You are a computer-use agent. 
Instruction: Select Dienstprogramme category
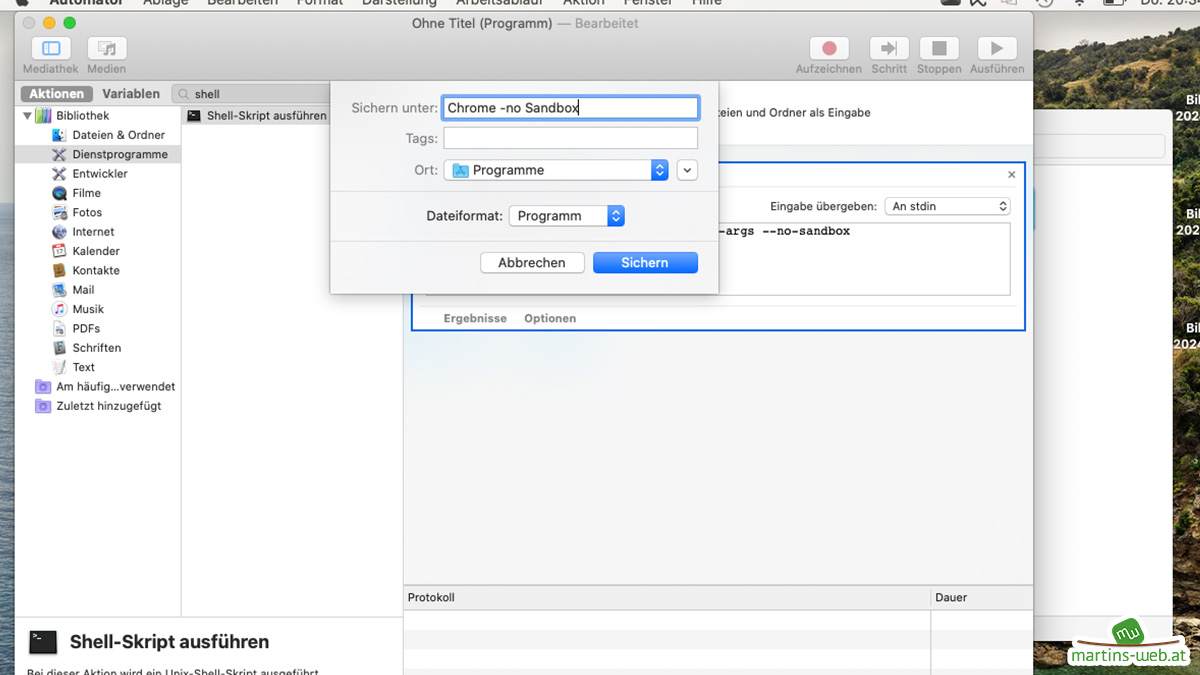119,154
